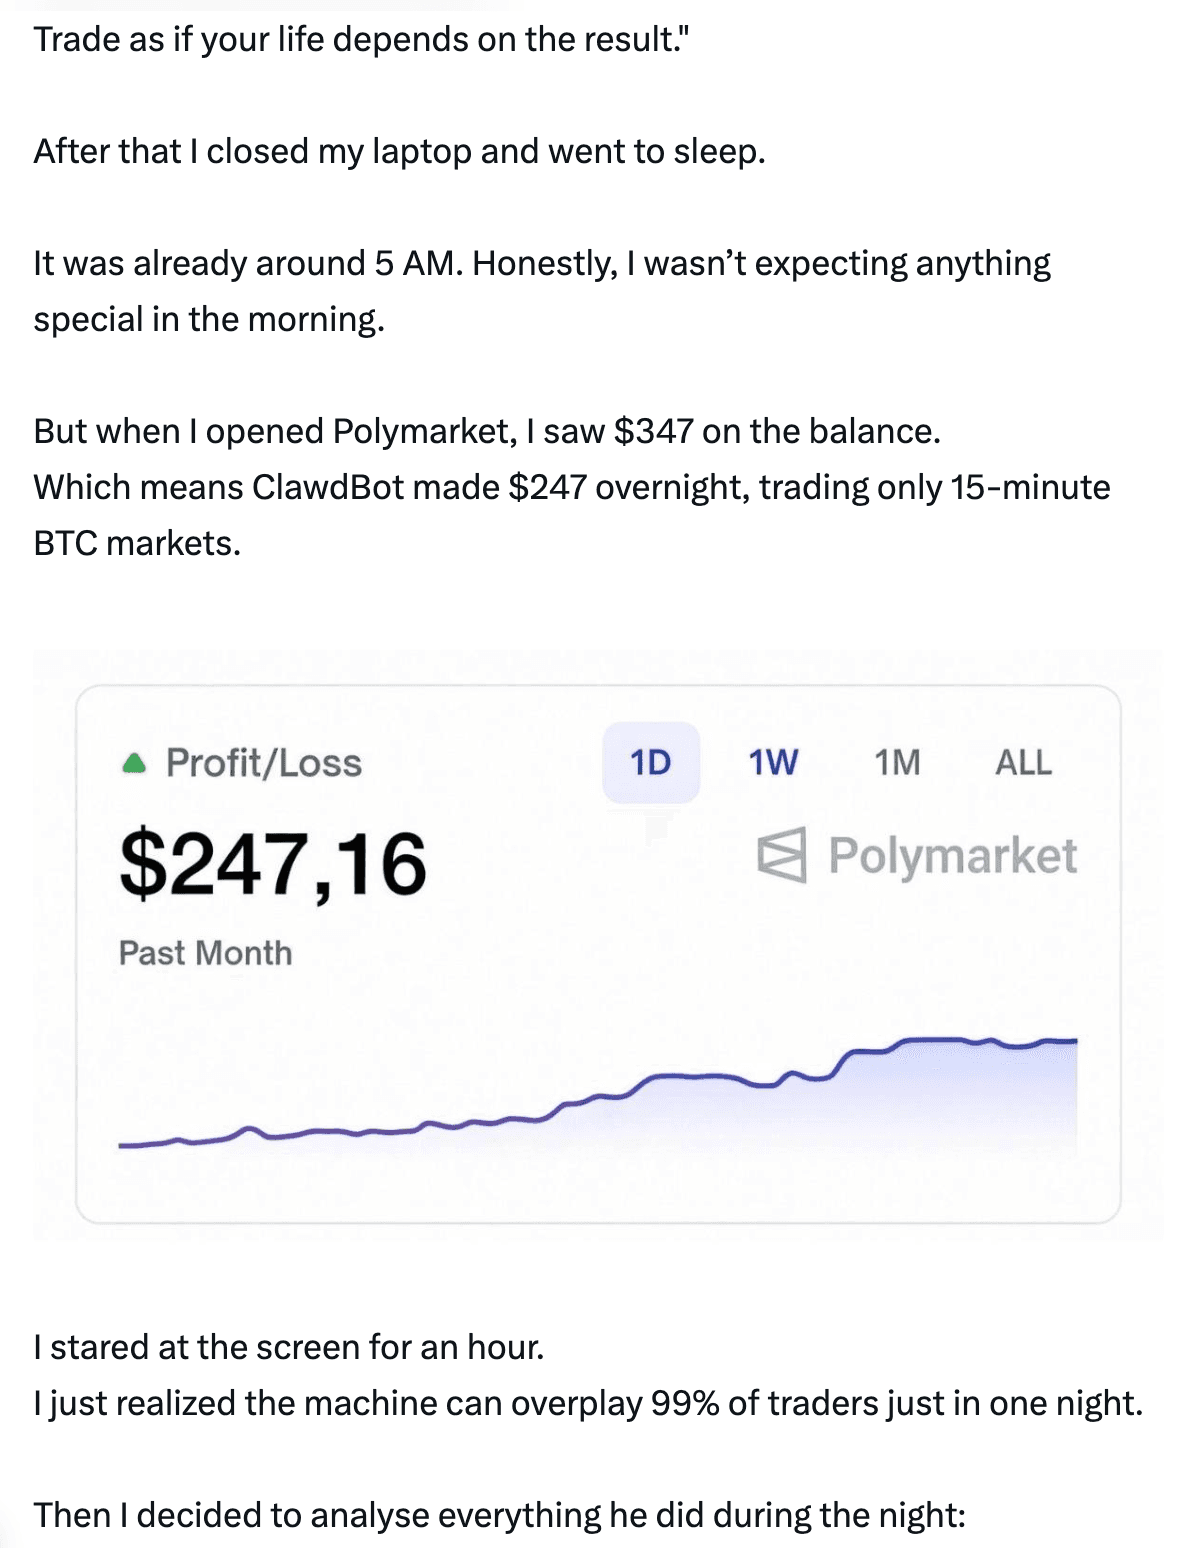Select the 1D time range tab
1190x1548 pixels.
coord(650,762)
